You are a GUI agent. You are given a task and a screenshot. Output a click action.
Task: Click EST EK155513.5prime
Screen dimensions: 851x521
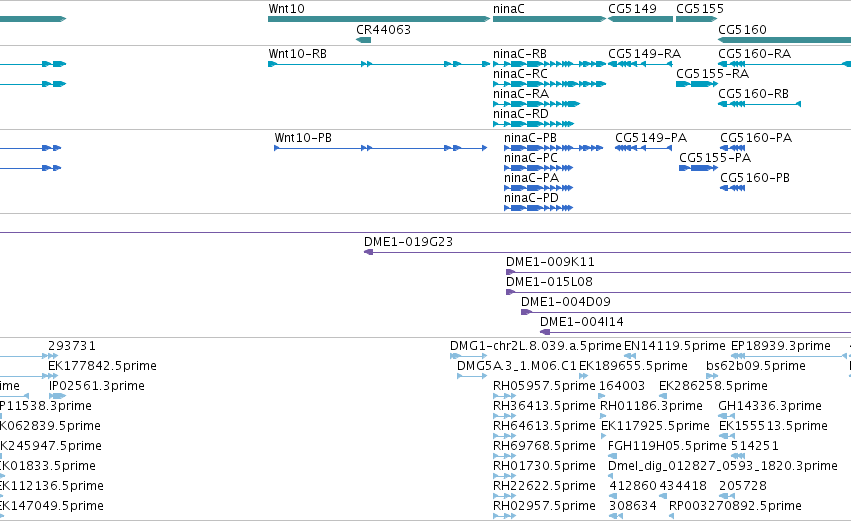point(727,436)
